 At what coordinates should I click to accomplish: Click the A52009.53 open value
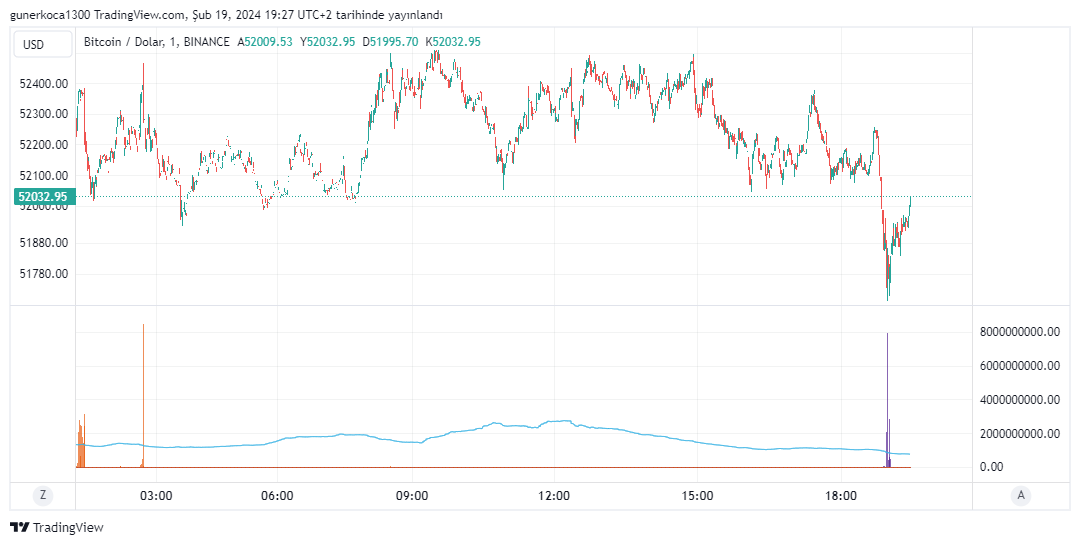[265, 42]
